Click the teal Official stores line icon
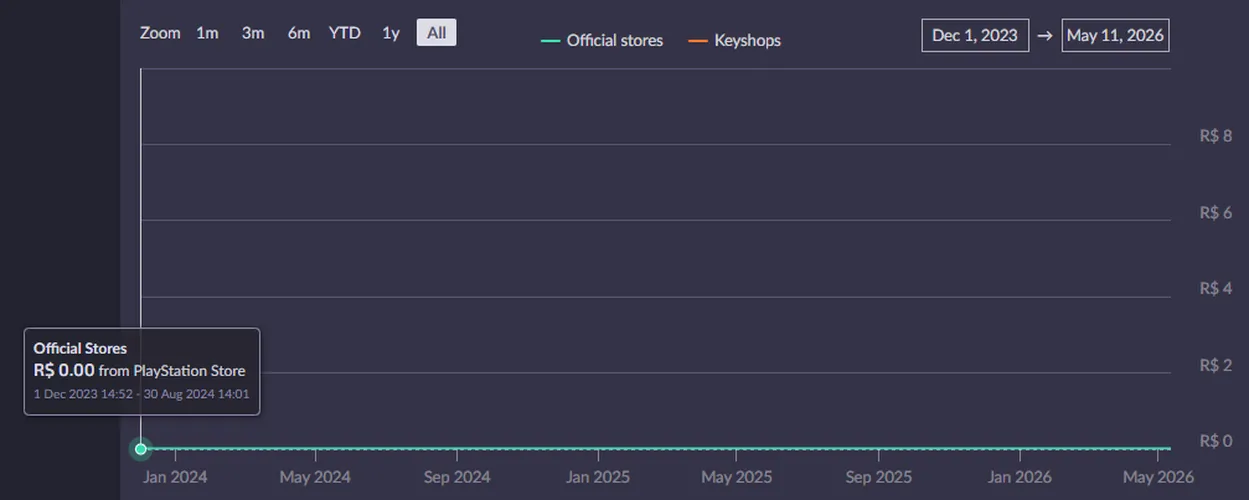The height and width of the screenshot is (500, 1249). 550,41
